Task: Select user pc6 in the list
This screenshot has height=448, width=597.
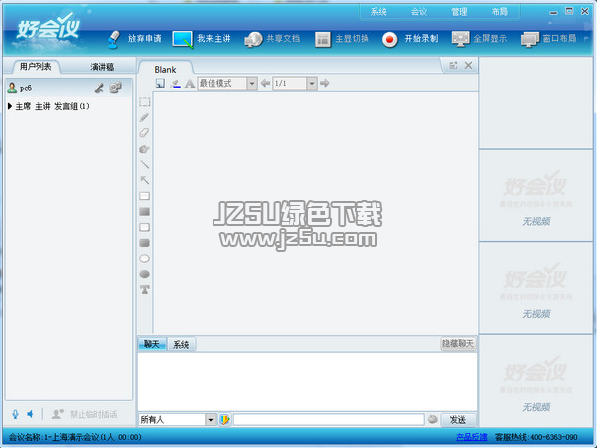Action: (69, 88)
